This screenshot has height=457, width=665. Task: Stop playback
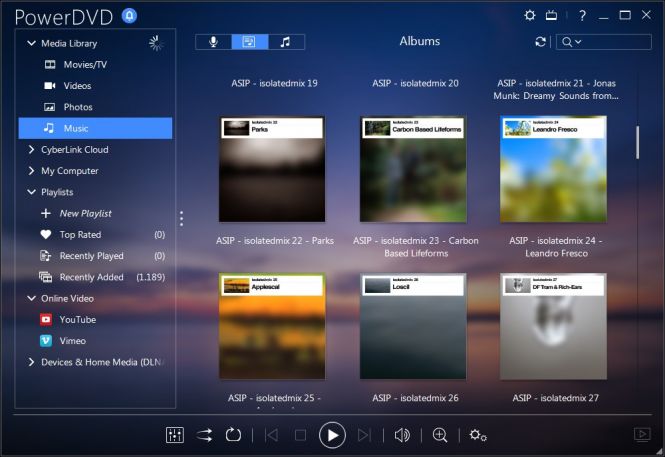click(300, 435)
